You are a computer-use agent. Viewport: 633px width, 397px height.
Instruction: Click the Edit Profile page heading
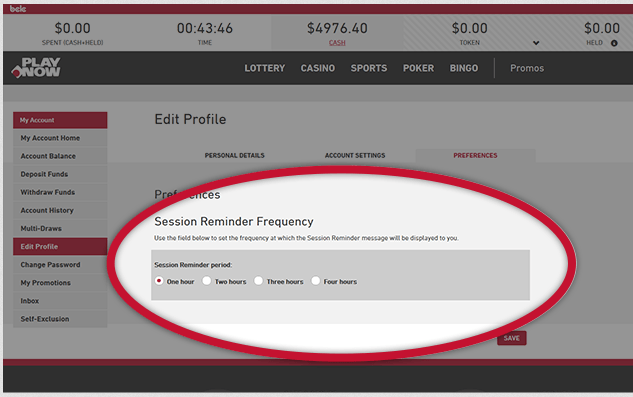pos(190,119)
